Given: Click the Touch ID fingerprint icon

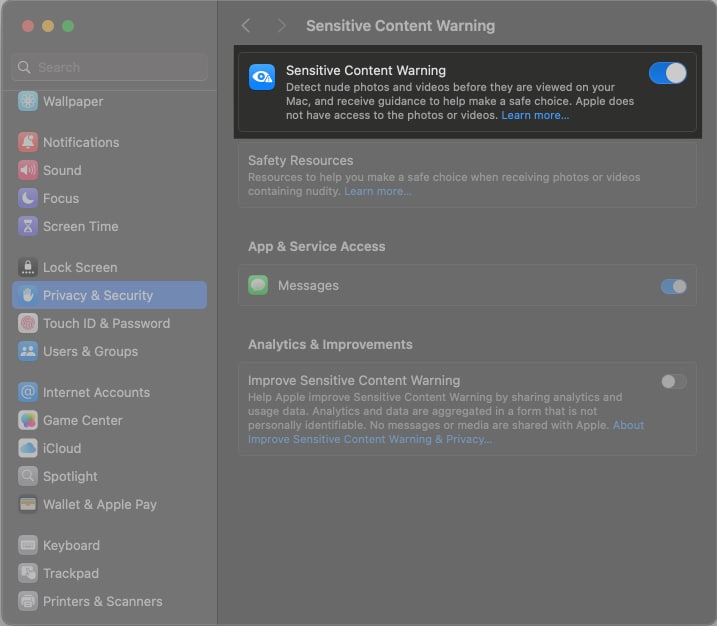Looking at the screenshot, I should click(28, 323).
